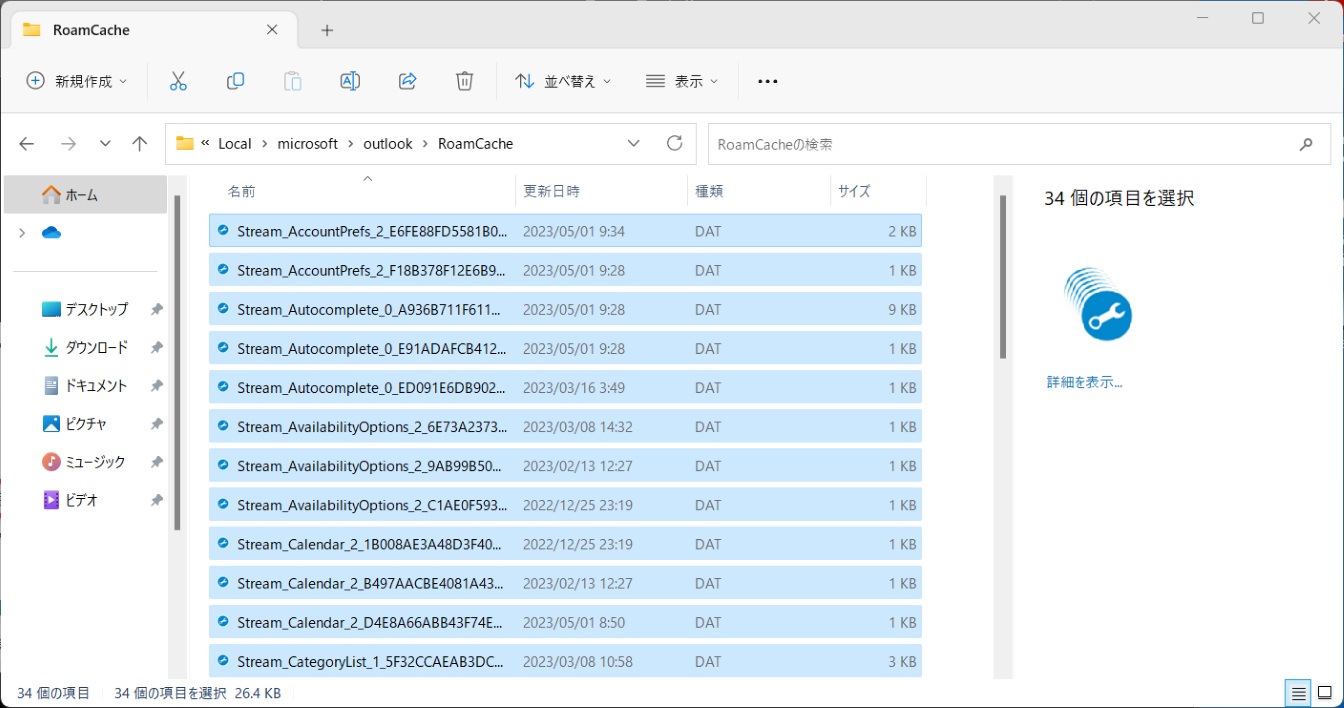
Task: Click the Share icon in toolbar
Action: tap(407, 81)
